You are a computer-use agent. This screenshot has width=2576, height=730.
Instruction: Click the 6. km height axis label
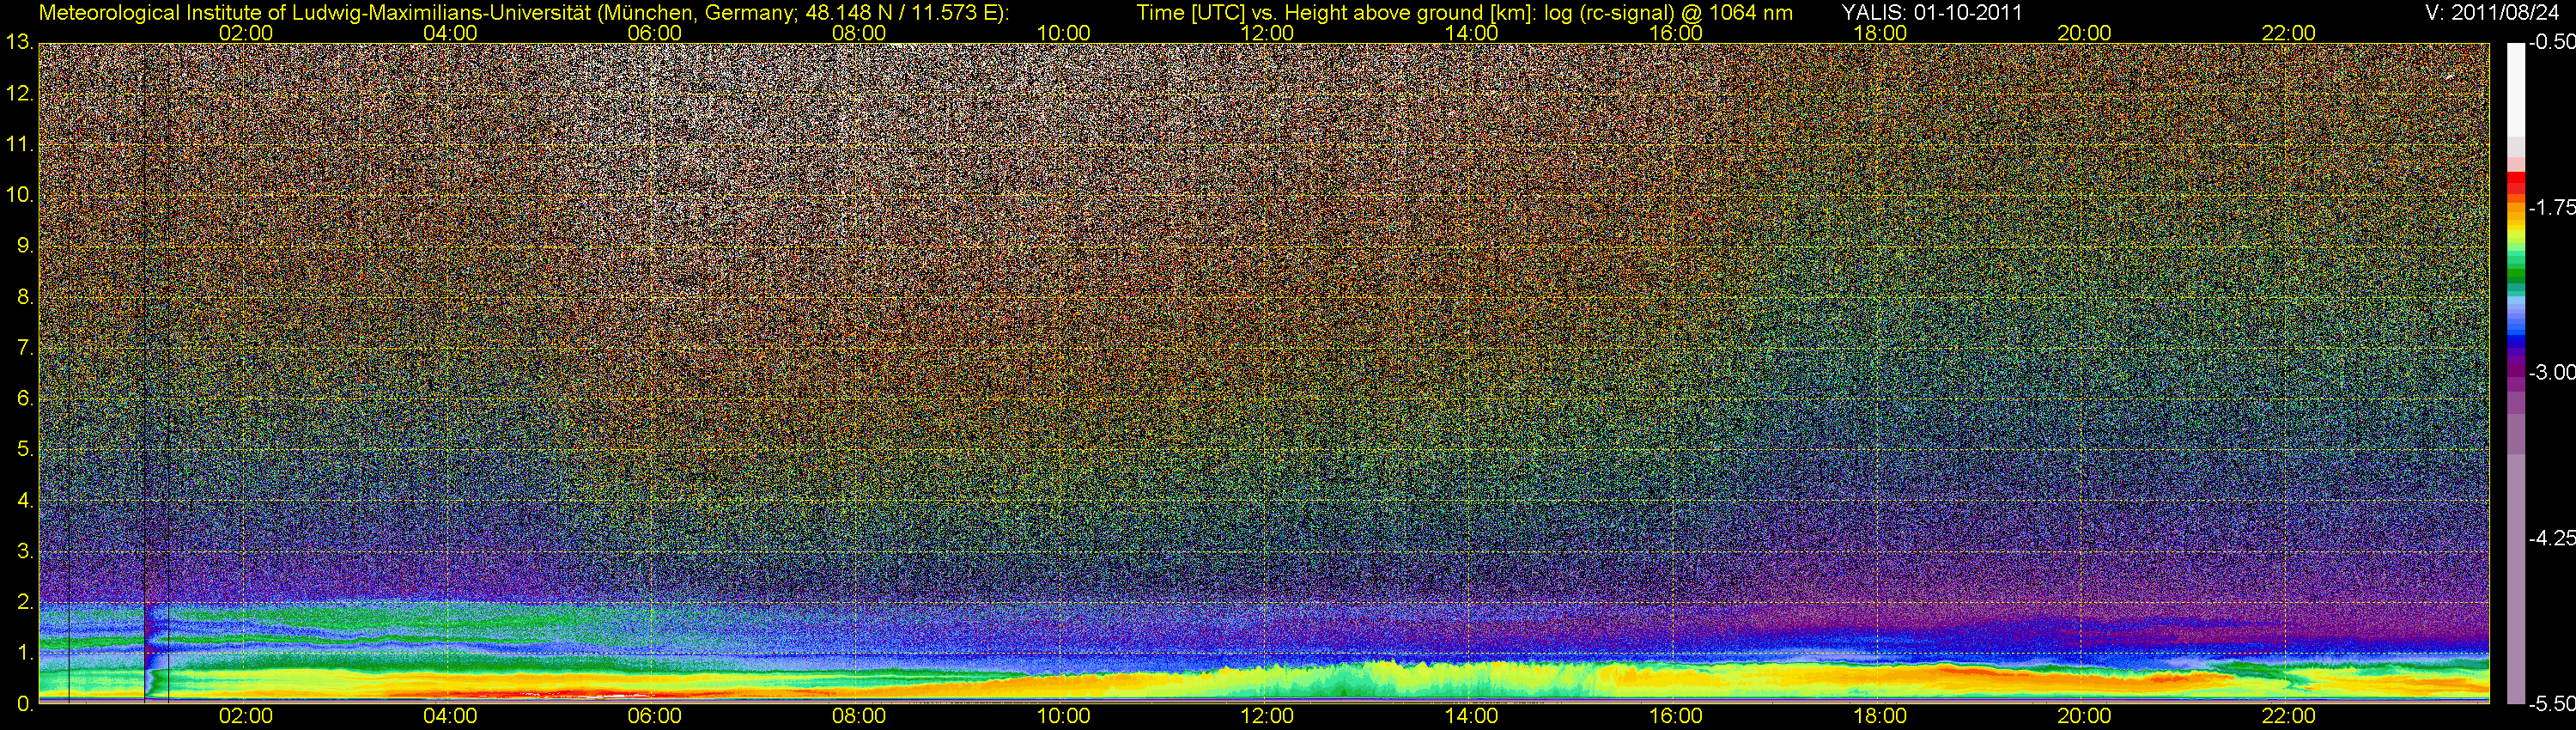[25, 399]
